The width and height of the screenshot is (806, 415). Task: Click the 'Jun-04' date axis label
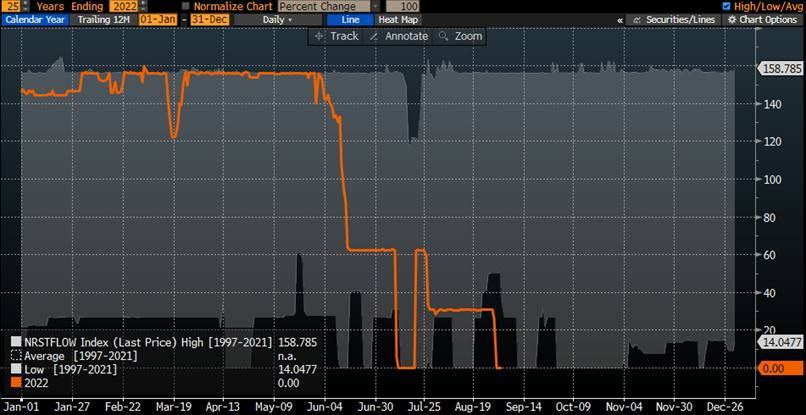[324, 406]
